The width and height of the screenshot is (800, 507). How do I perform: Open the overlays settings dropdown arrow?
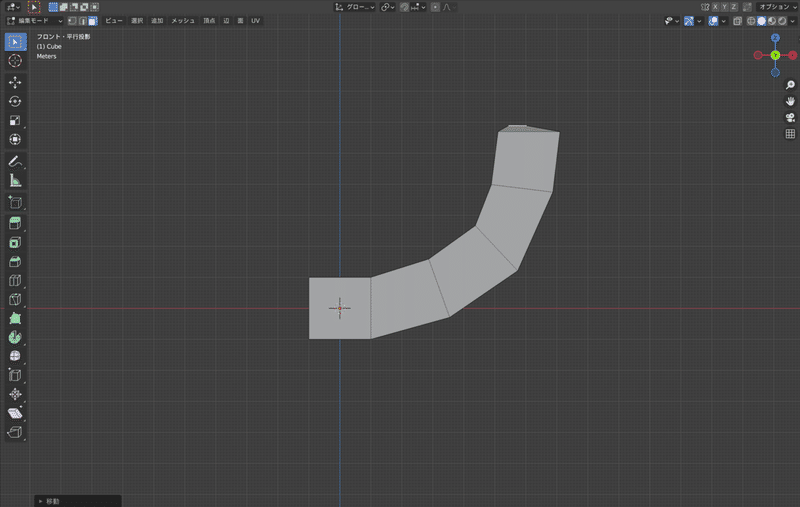click(x=723, y=21)
